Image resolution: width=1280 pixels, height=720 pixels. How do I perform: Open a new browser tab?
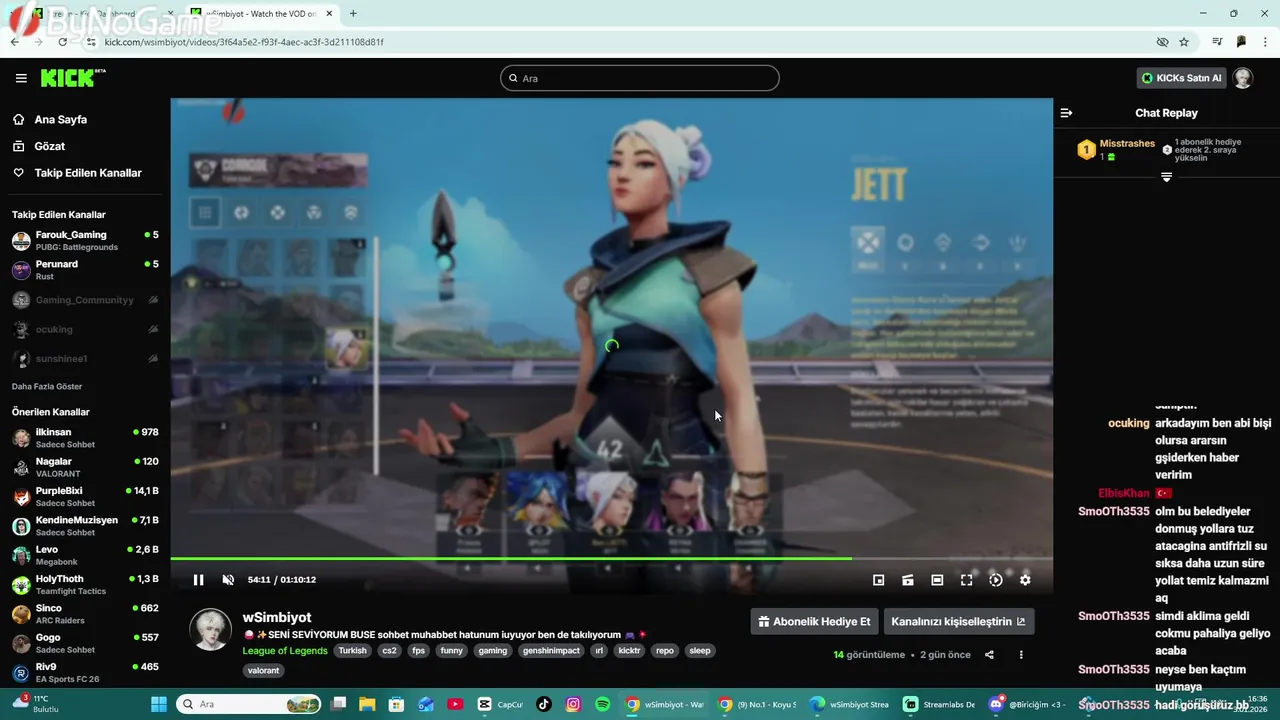coord(353,14)
